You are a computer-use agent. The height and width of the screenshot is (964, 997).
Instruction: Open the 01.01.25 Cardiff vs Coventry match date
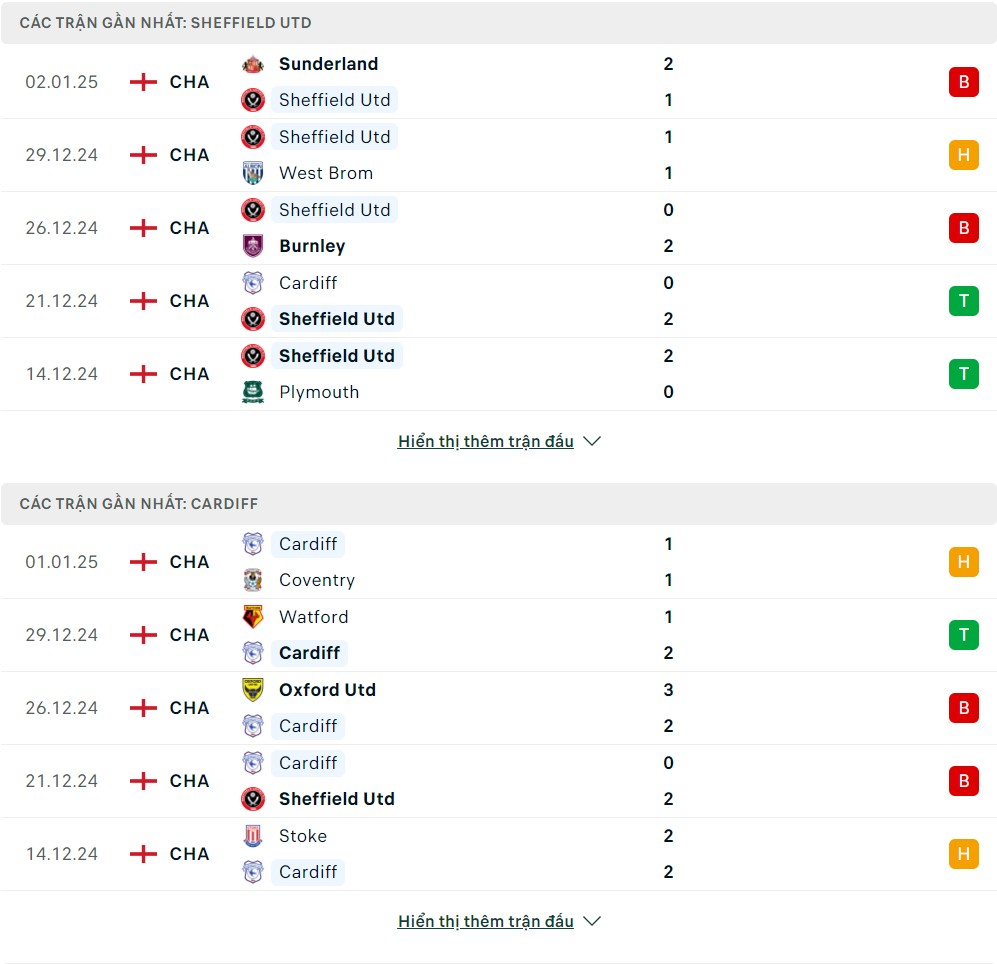(x=62, y=562)
